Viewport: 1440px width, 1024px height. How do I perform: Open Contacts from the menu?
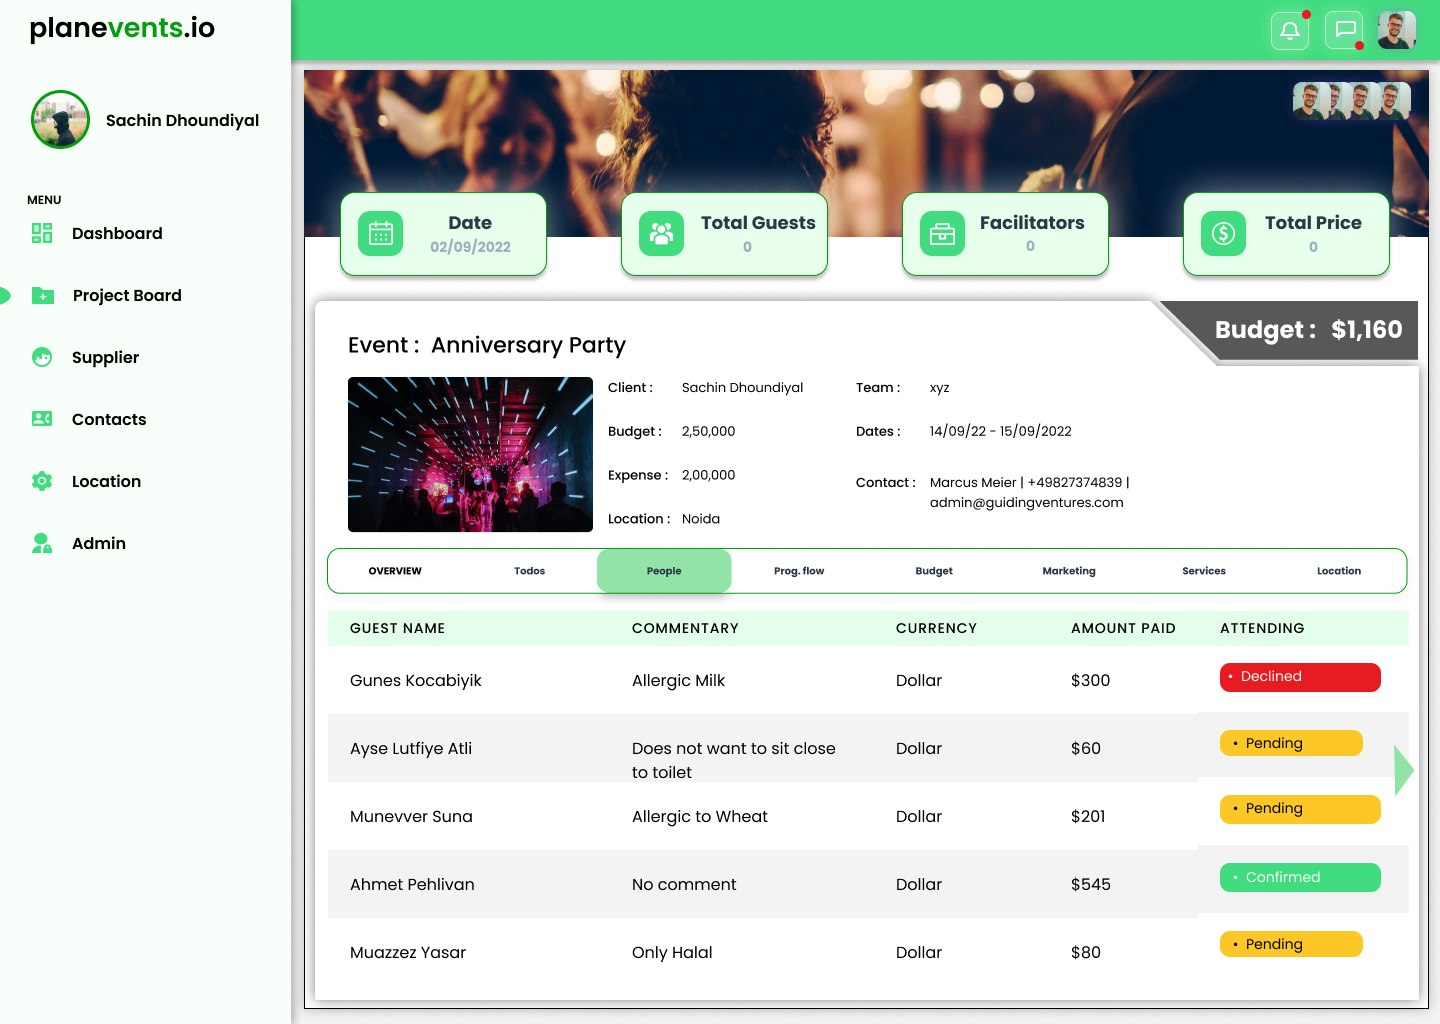(109, 419)
